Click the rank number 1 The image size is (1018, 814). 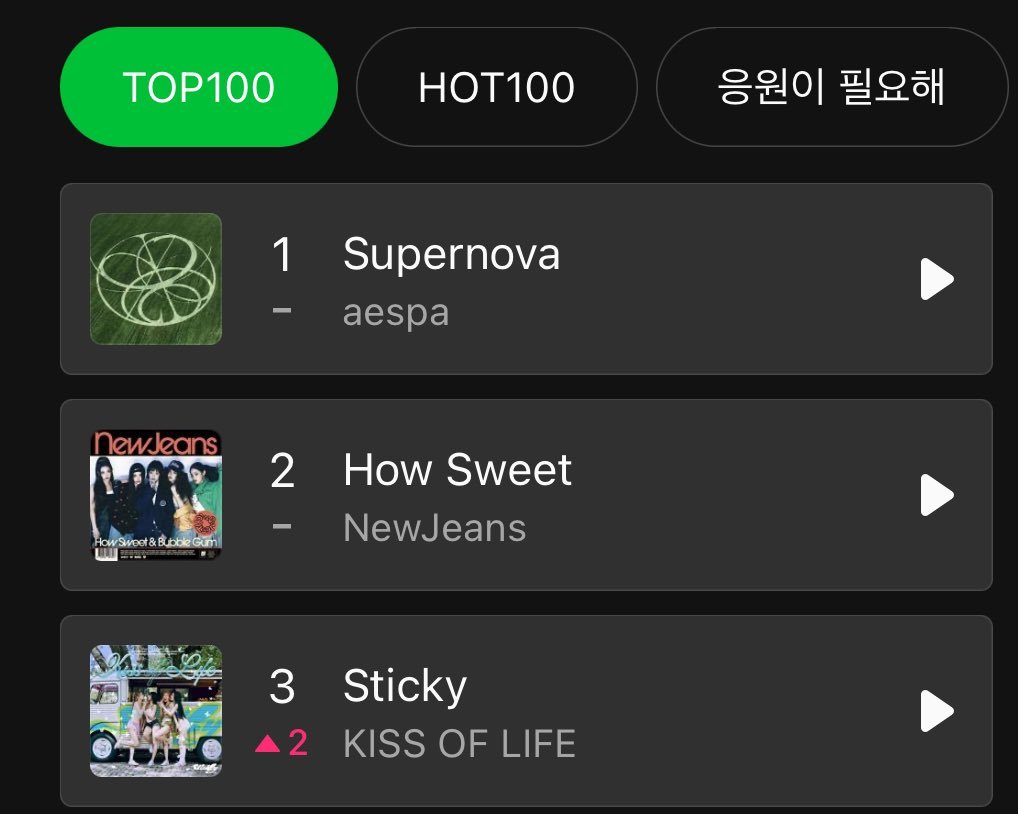pyautogui.click(x=282, y=255)
